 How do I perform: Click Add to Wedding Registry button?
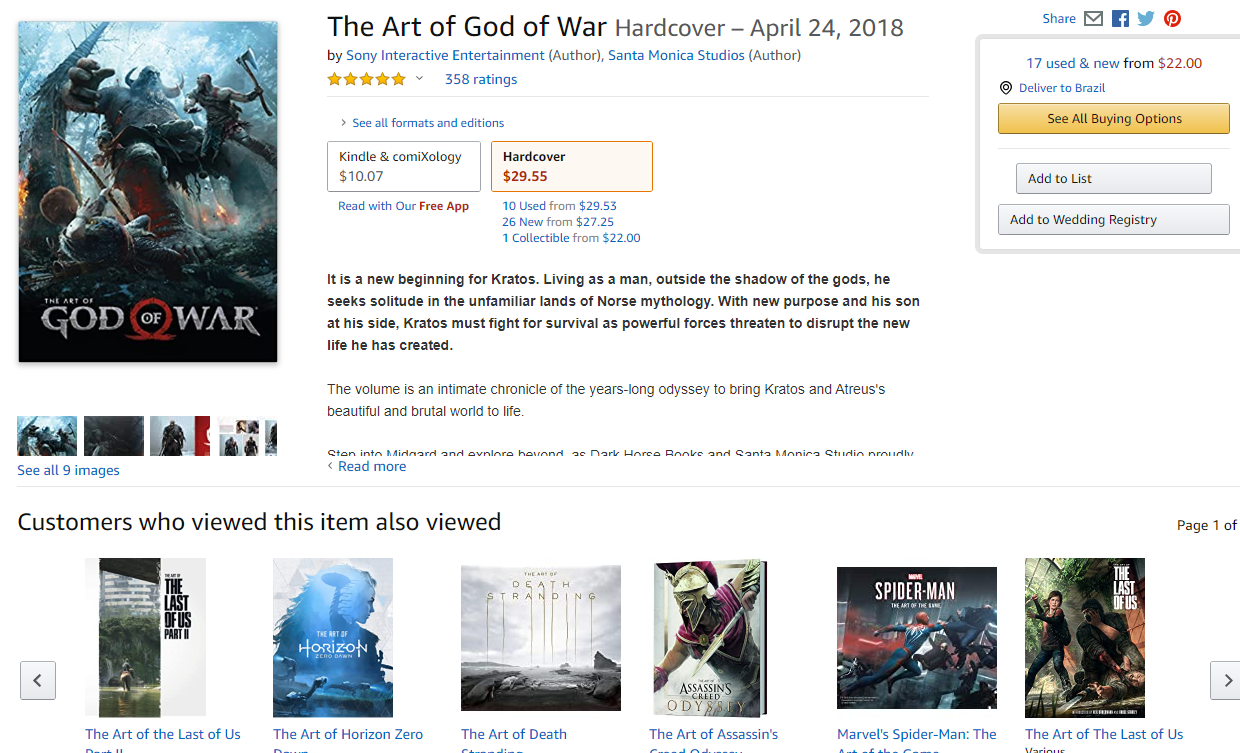click(x=1114, y=220)
